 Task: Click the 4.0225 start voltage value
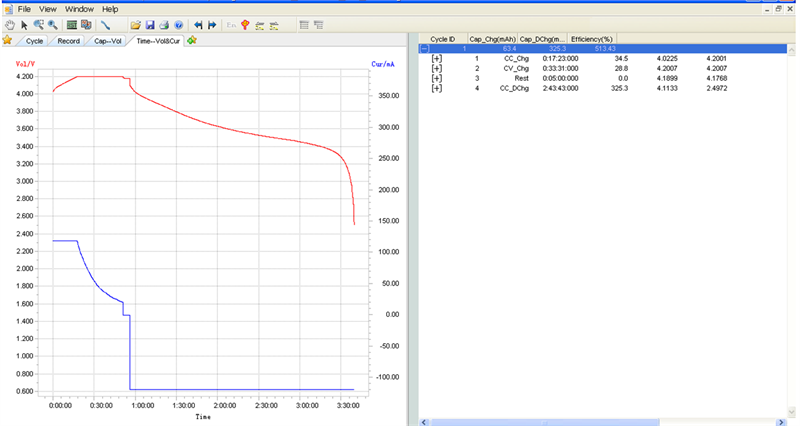click(x=667, y=59)
